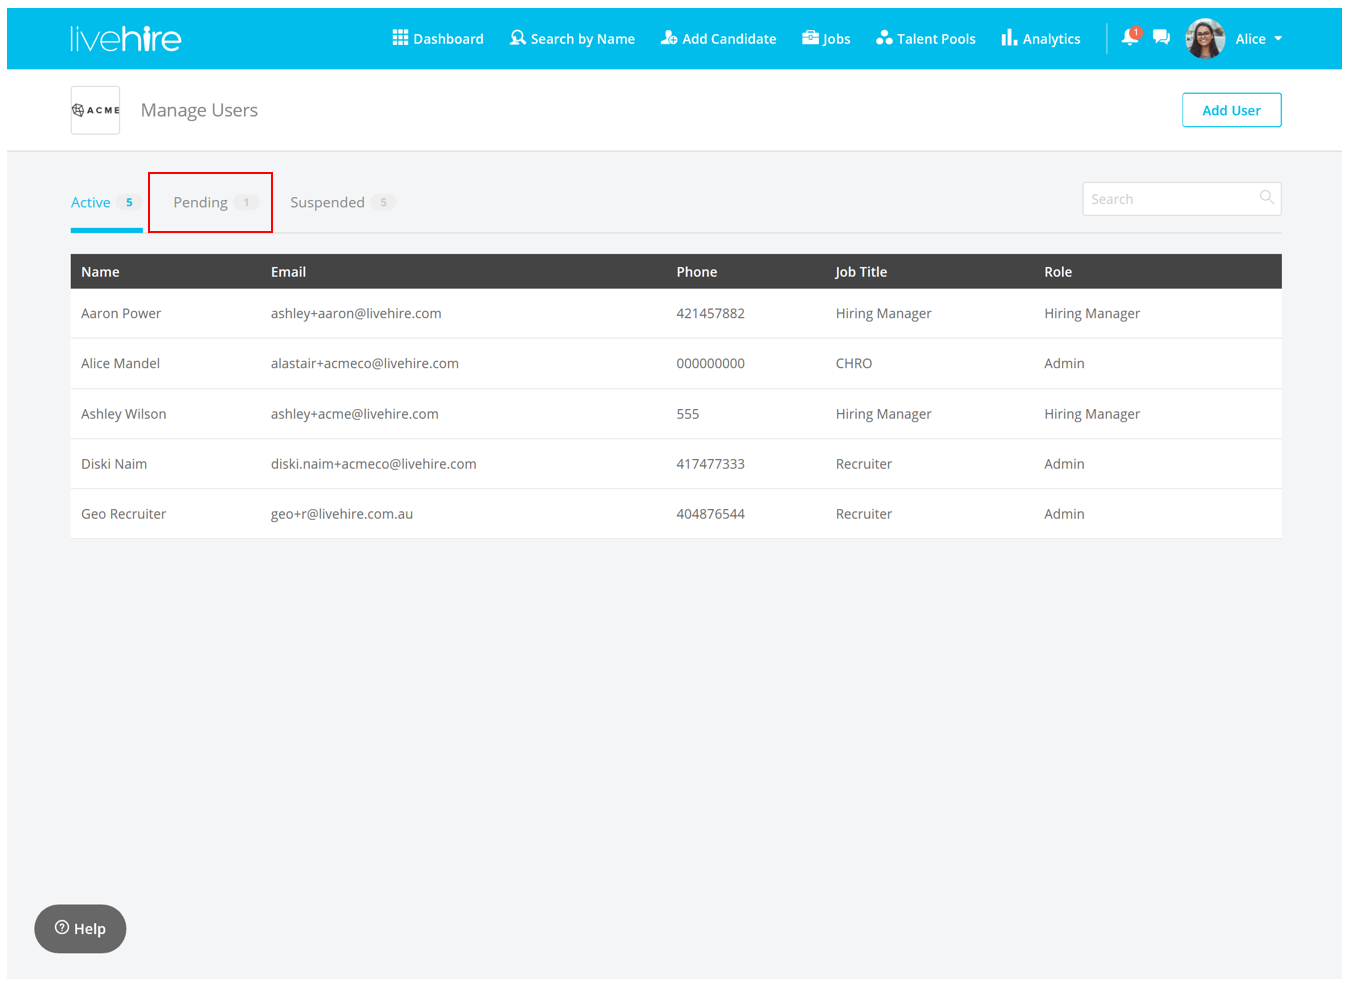The image size is (1350, 987).
Task: Switch to the Suspended users tab
Action: click(341, 202)
